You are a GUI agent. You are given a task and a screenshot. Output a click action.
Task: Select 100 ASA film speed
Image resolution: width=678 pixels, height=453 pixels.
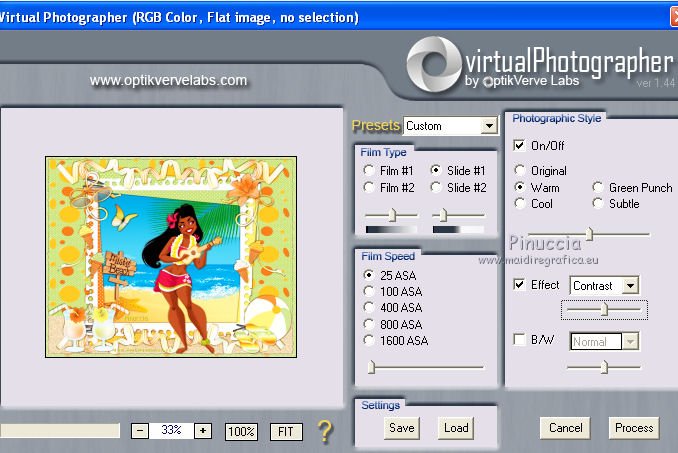(369, 291)
